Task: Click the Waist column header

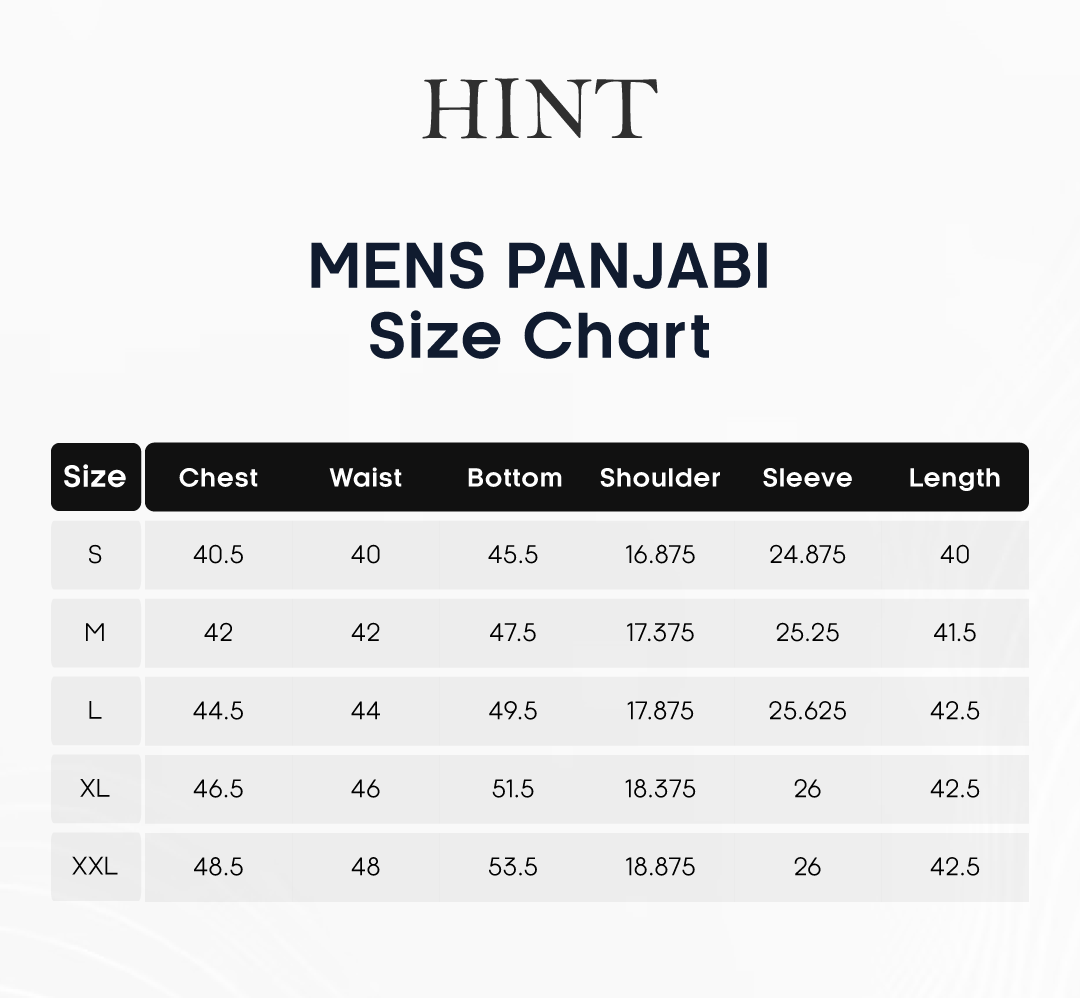Action: click(x=366, y=477)
